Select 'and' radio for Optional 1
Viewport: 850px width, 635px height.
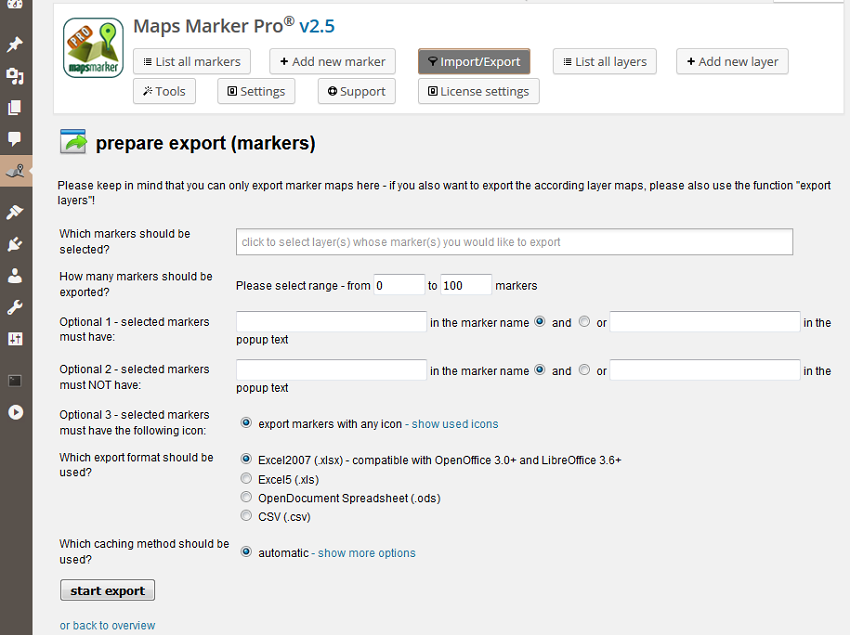pos(540,322)
